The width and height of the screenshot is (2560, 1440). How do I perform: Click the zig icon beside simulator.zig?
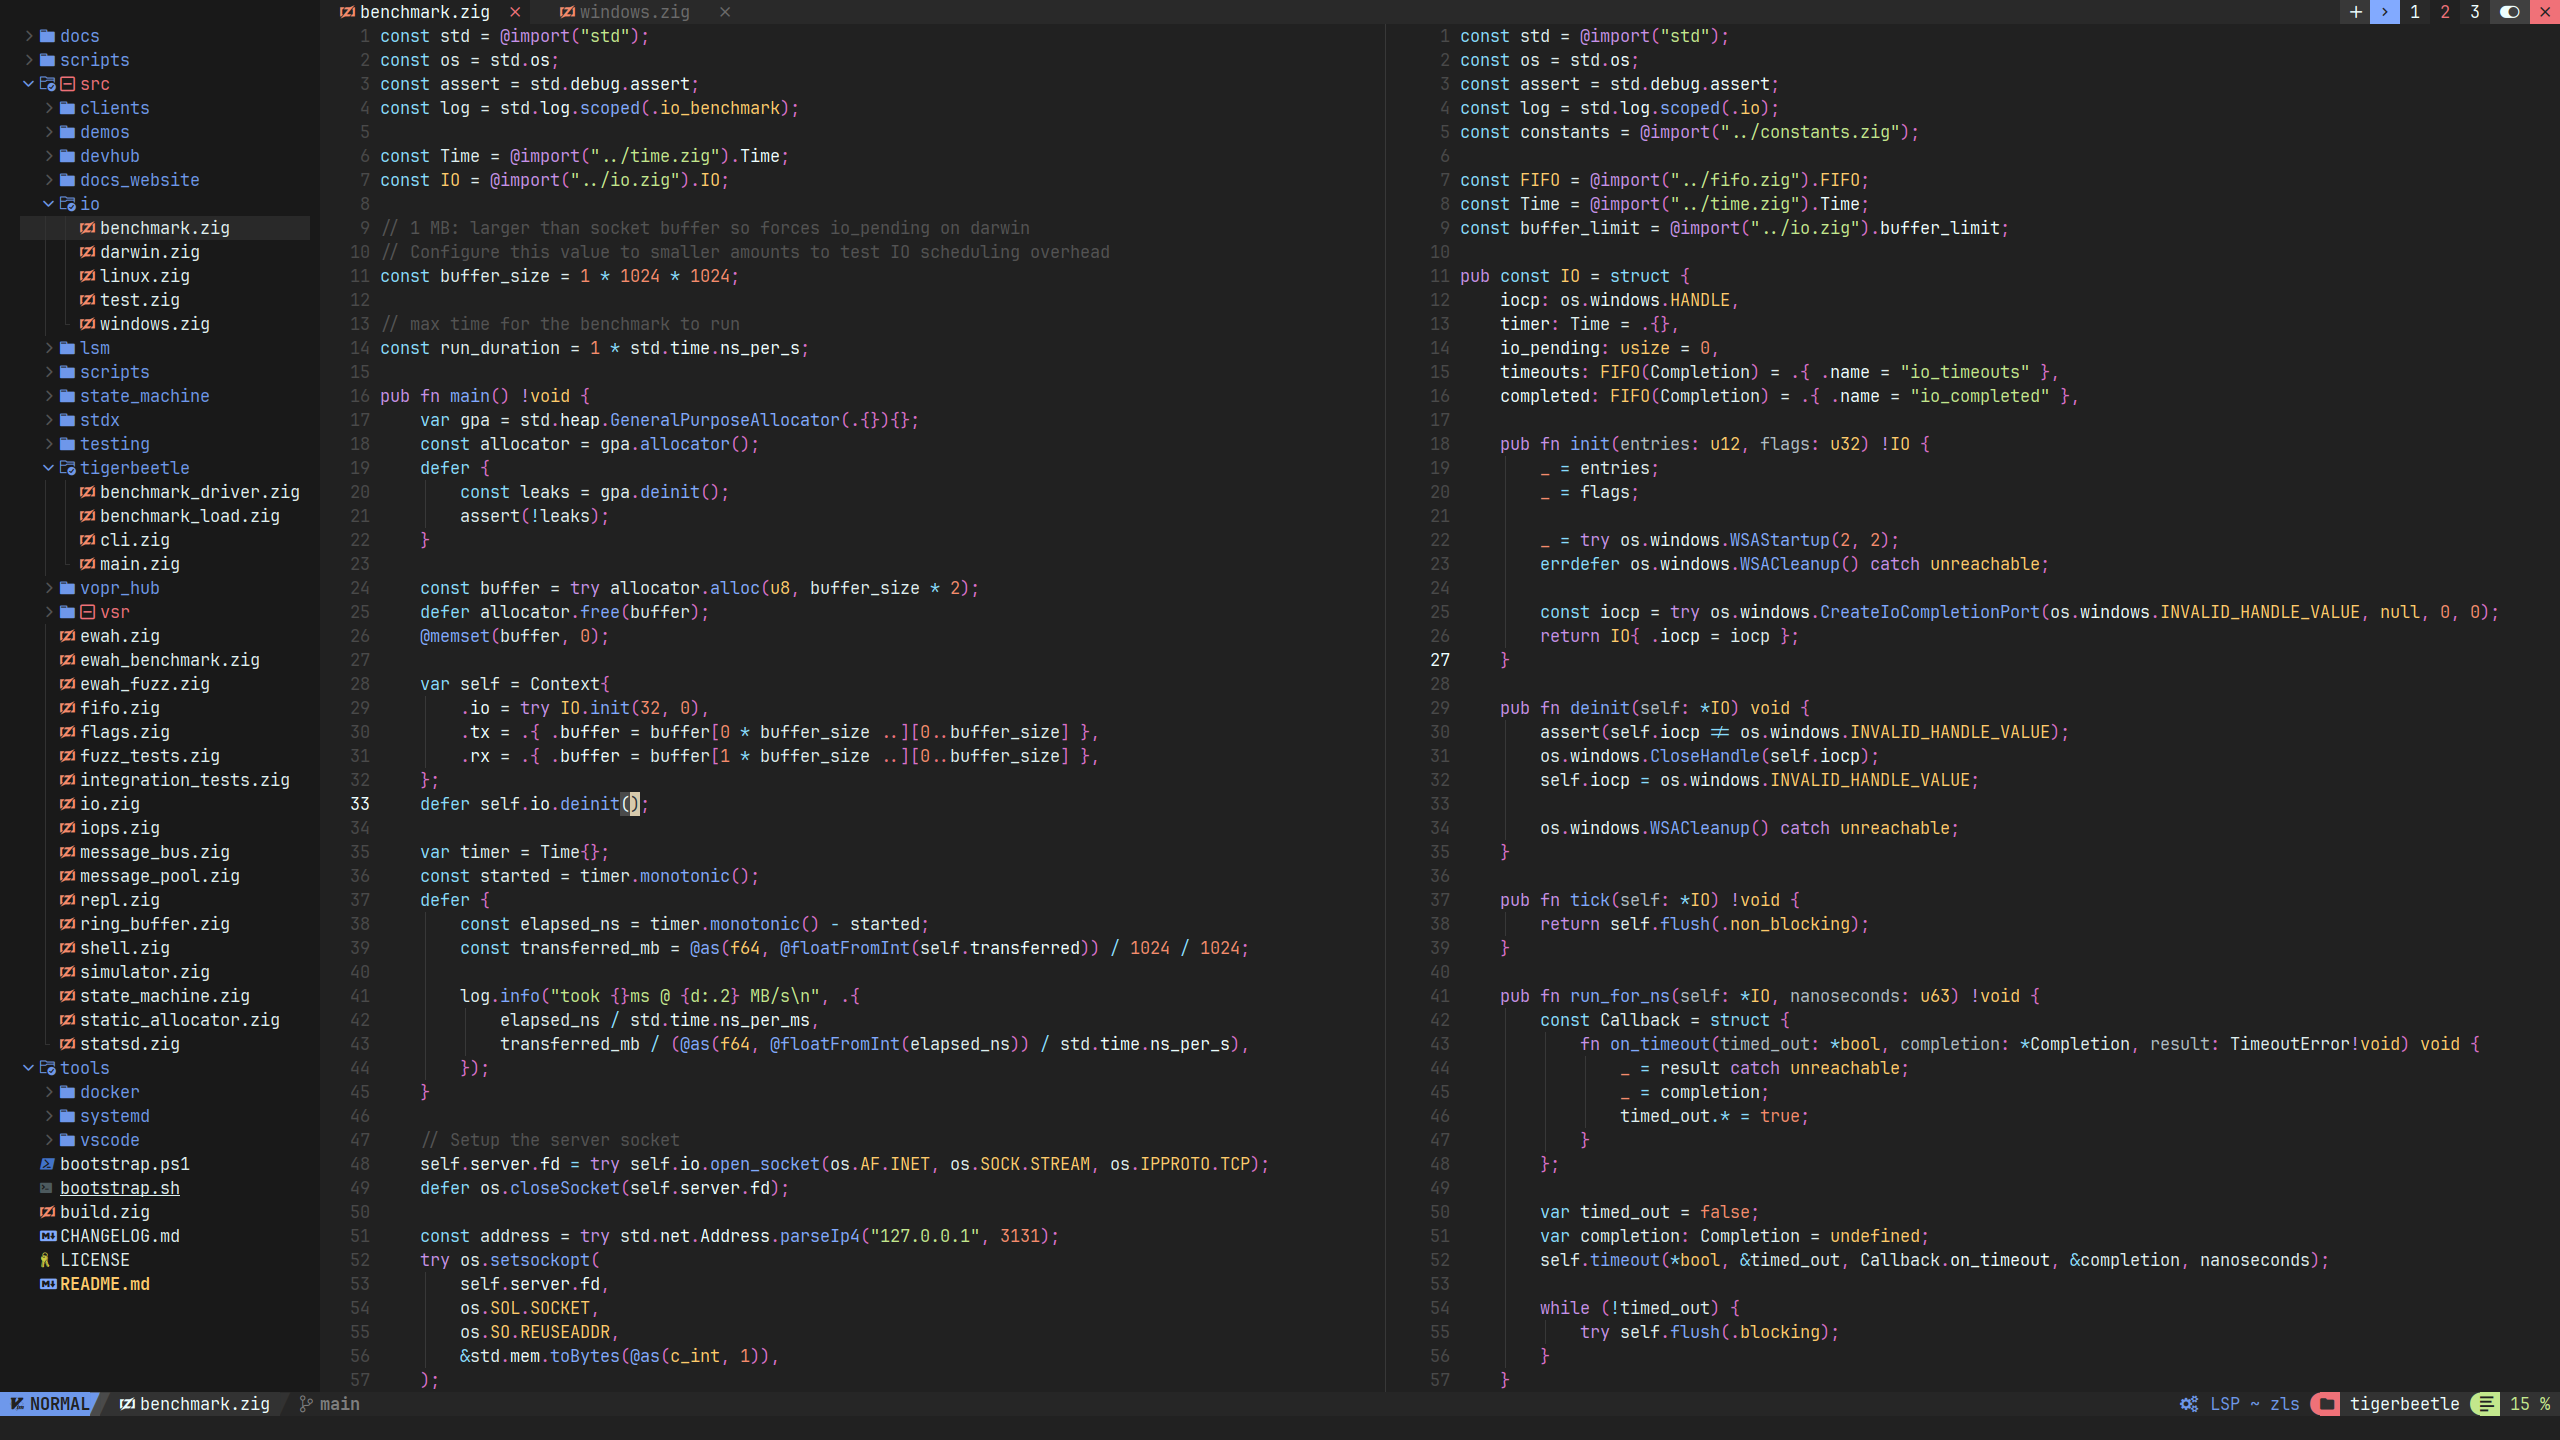coord(67,972)
